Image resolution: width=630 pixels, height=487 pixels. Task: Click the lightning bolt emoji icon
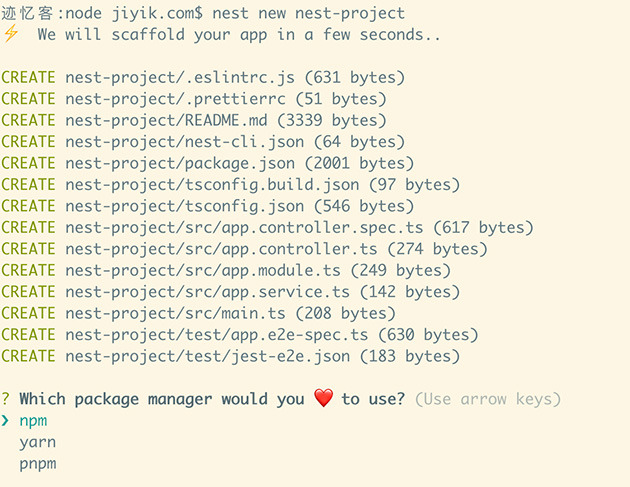11,33
